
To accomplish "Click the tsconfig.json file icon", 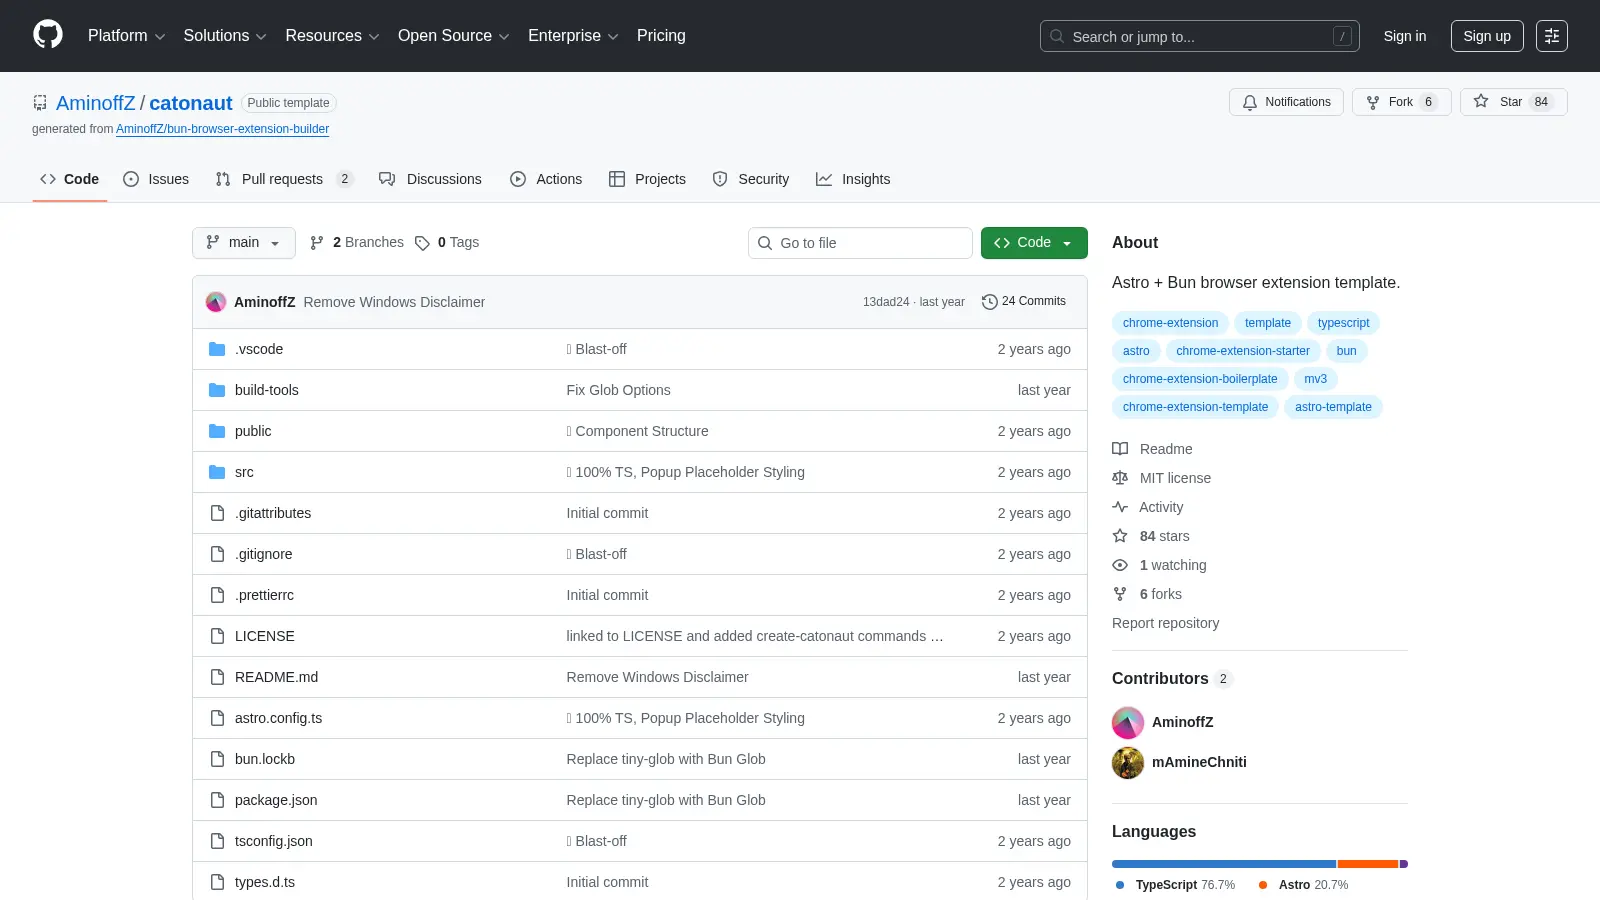I will click(x=217, y=841).
